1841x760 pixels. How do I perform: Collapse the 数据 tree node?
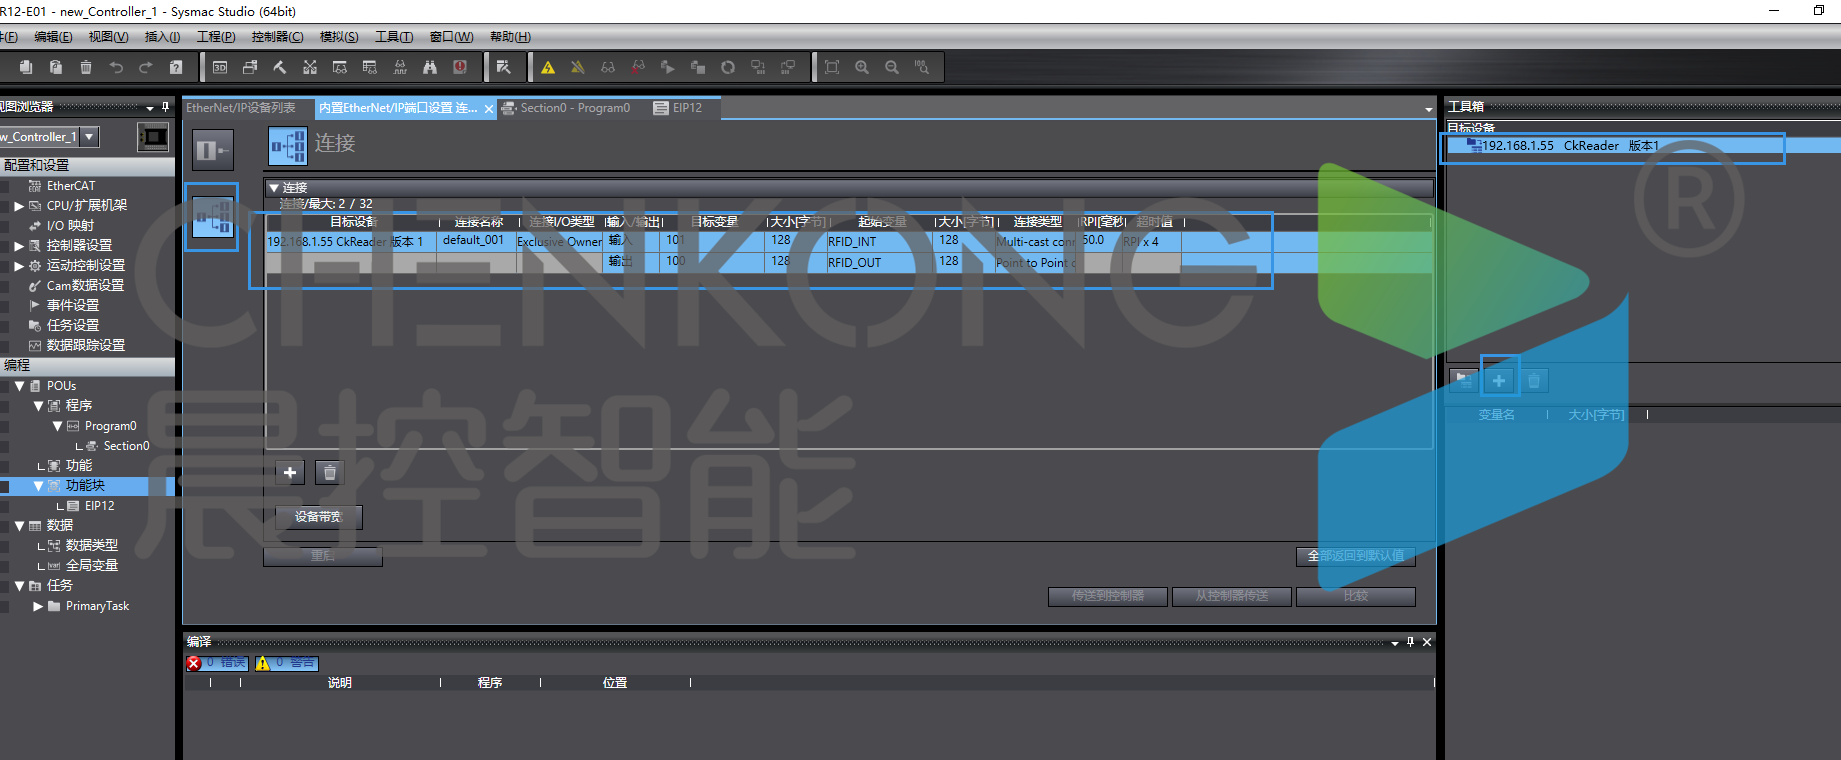19,526
